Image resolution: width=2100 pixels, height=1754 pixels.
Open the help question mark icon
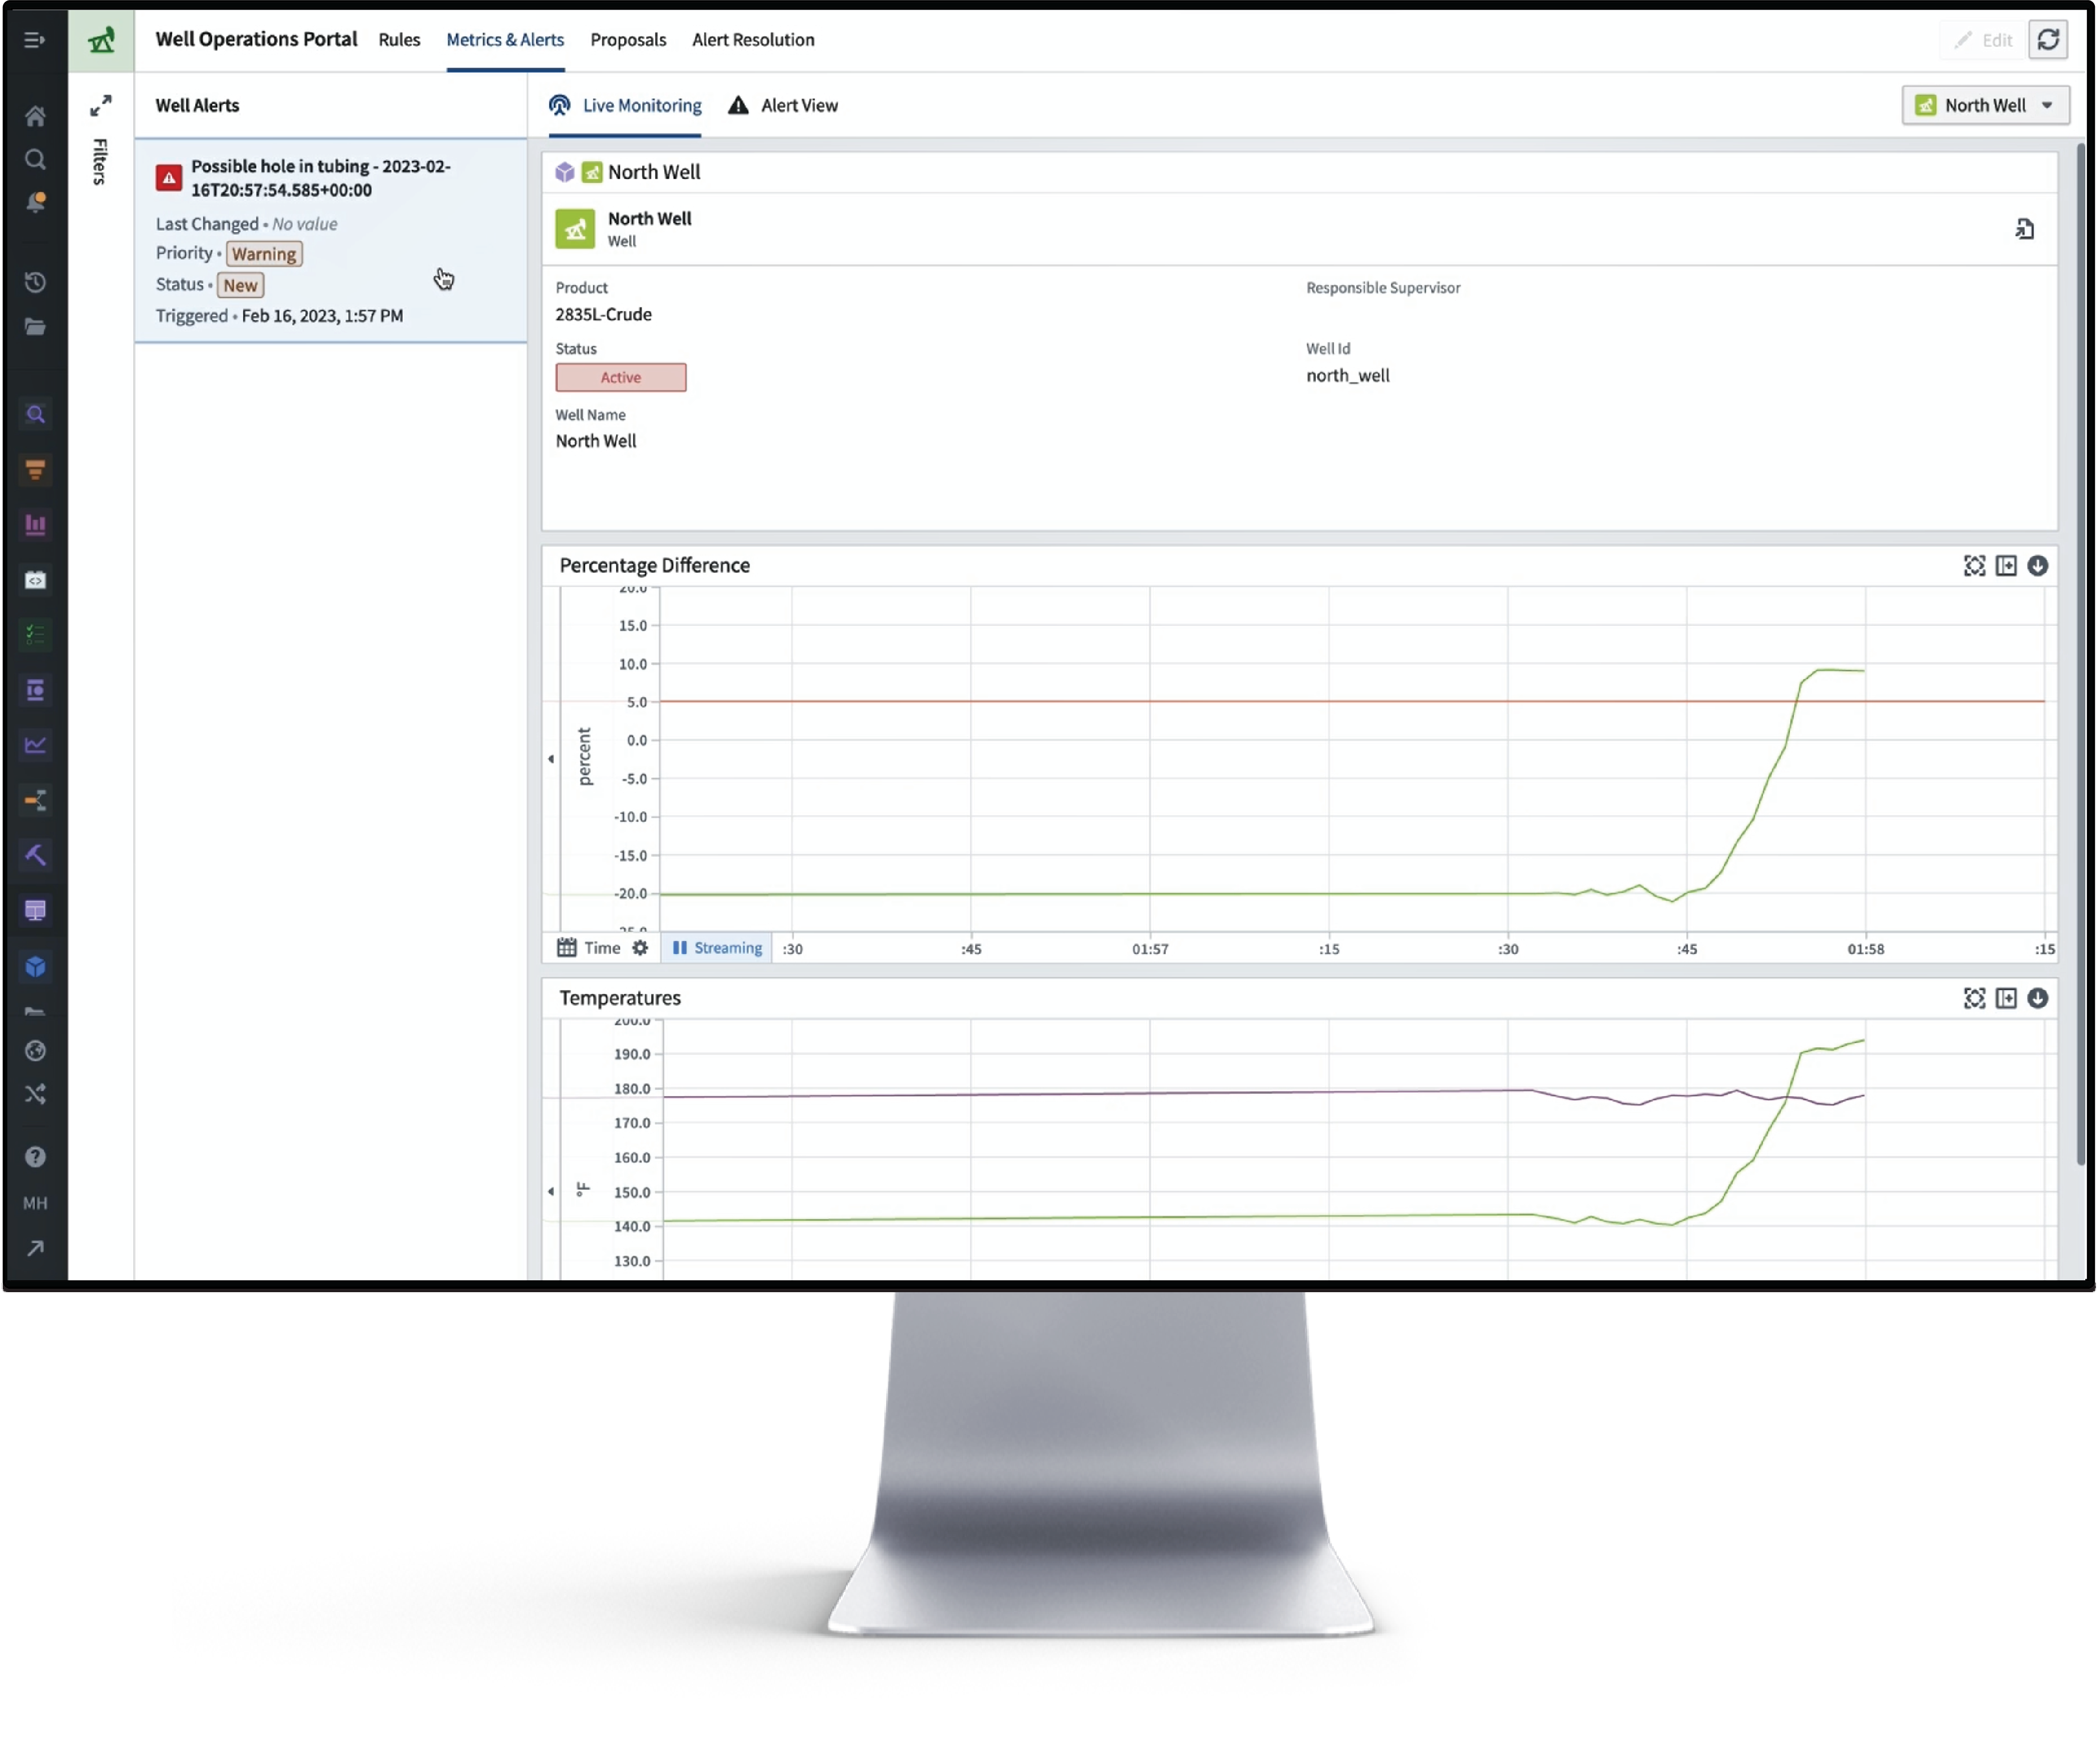click(x=35, y=1158)
